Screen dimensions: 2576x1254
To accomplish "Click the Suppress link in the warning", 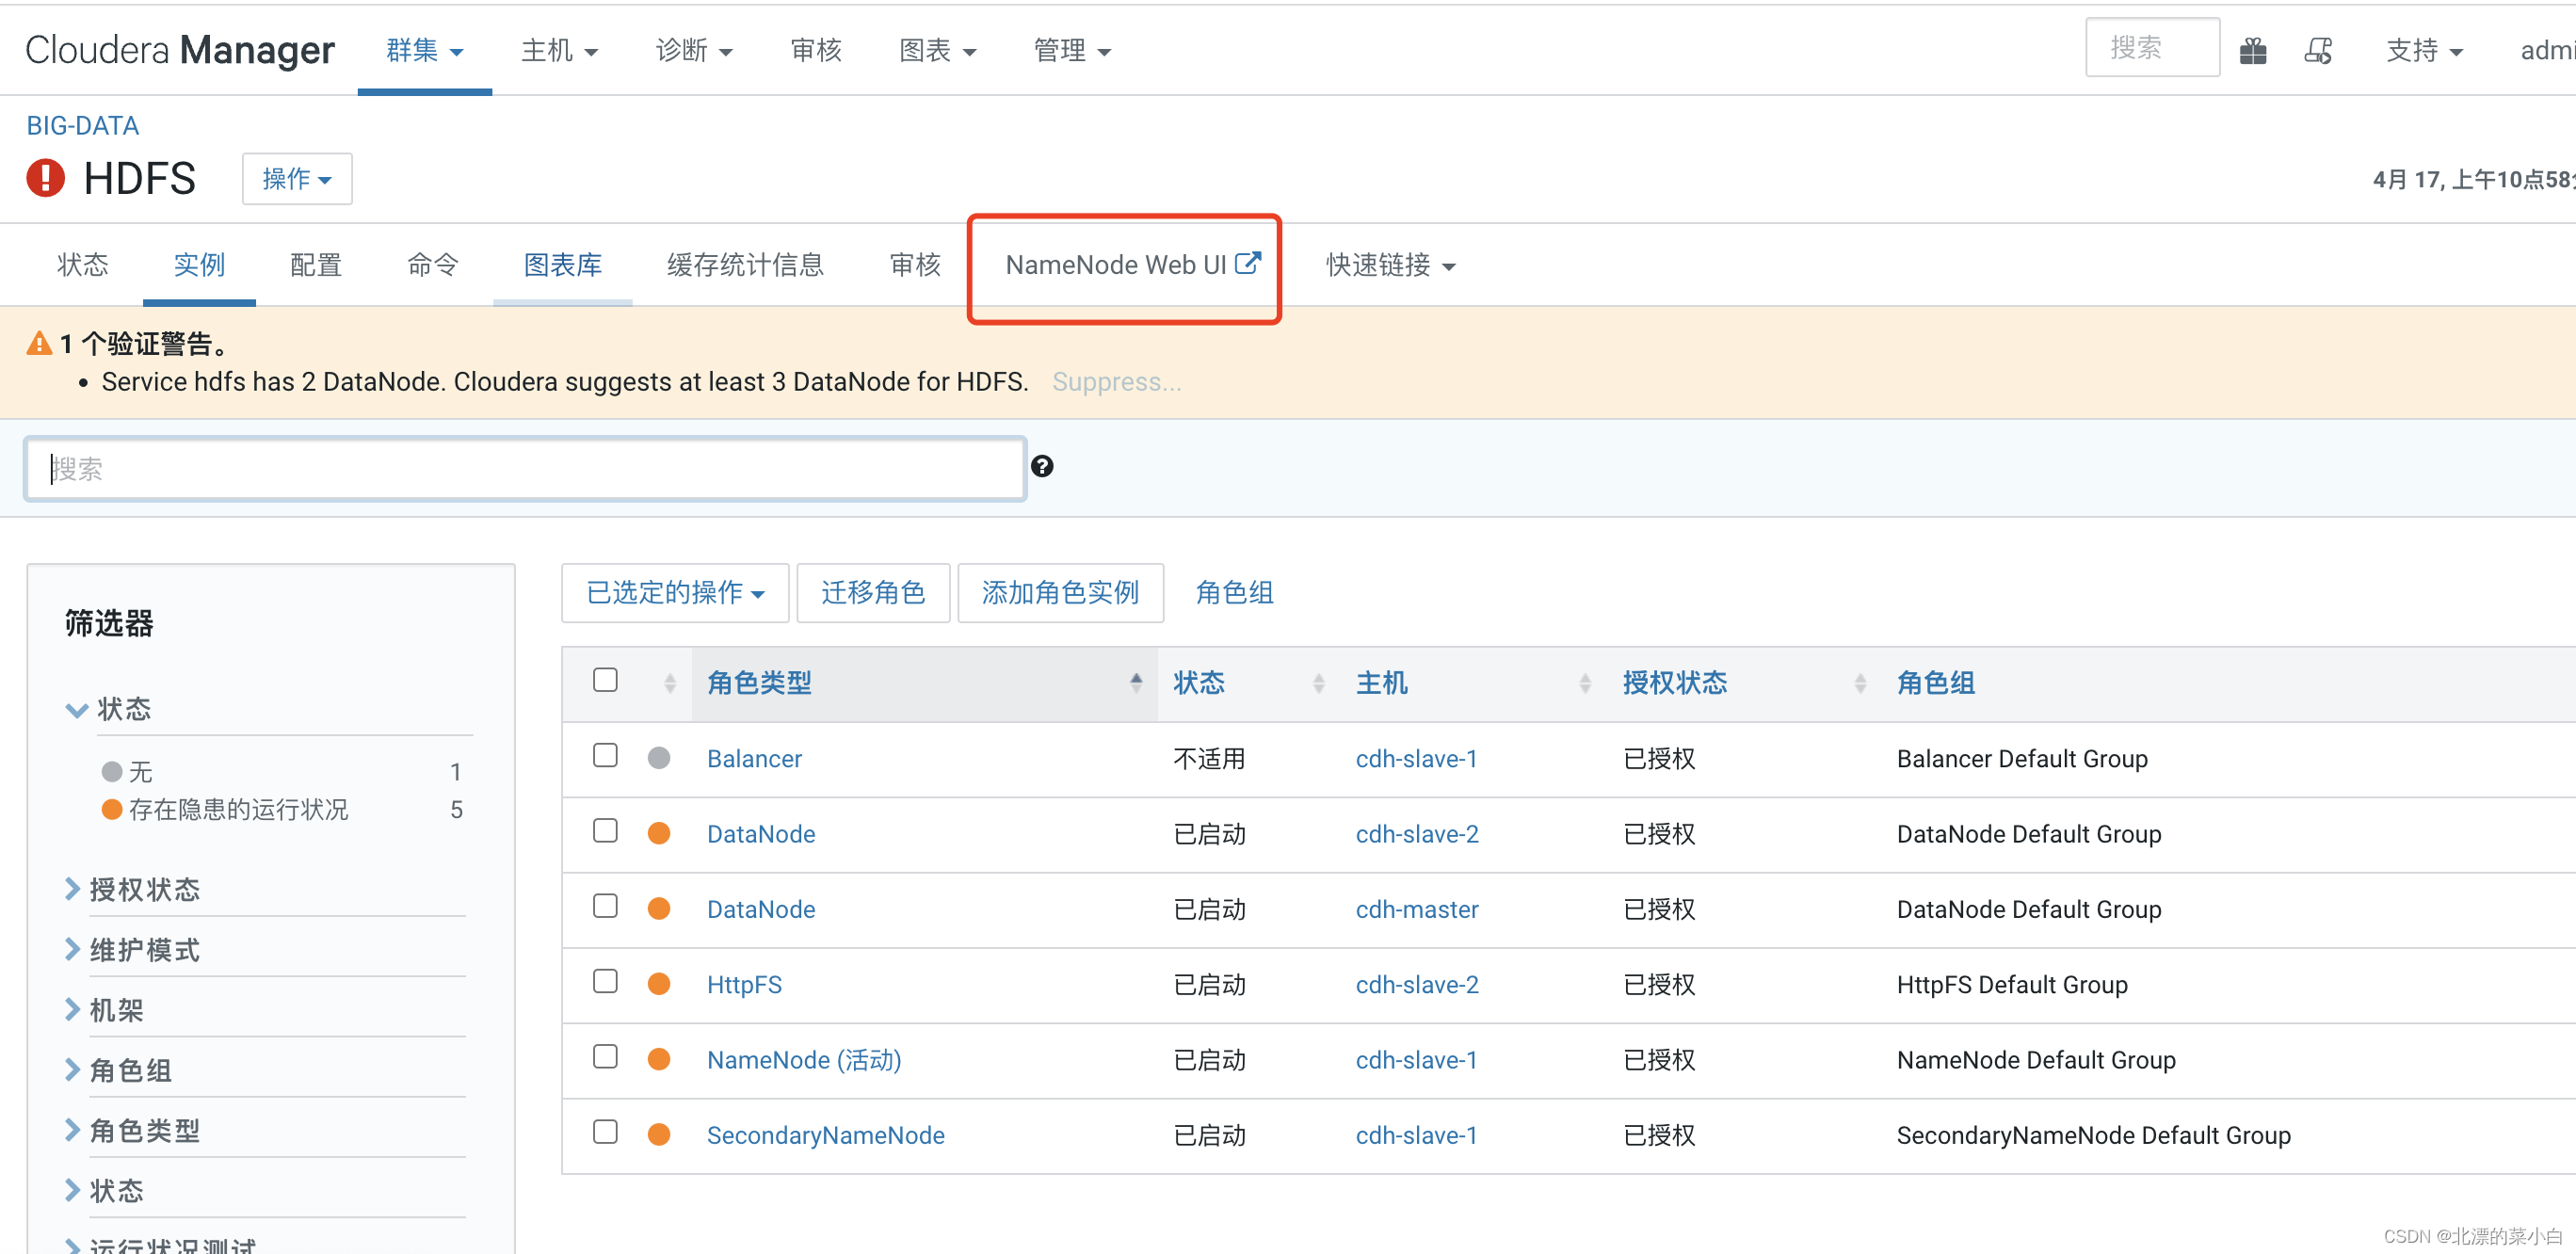I will pyautogui.click(x=1116, y=382).
